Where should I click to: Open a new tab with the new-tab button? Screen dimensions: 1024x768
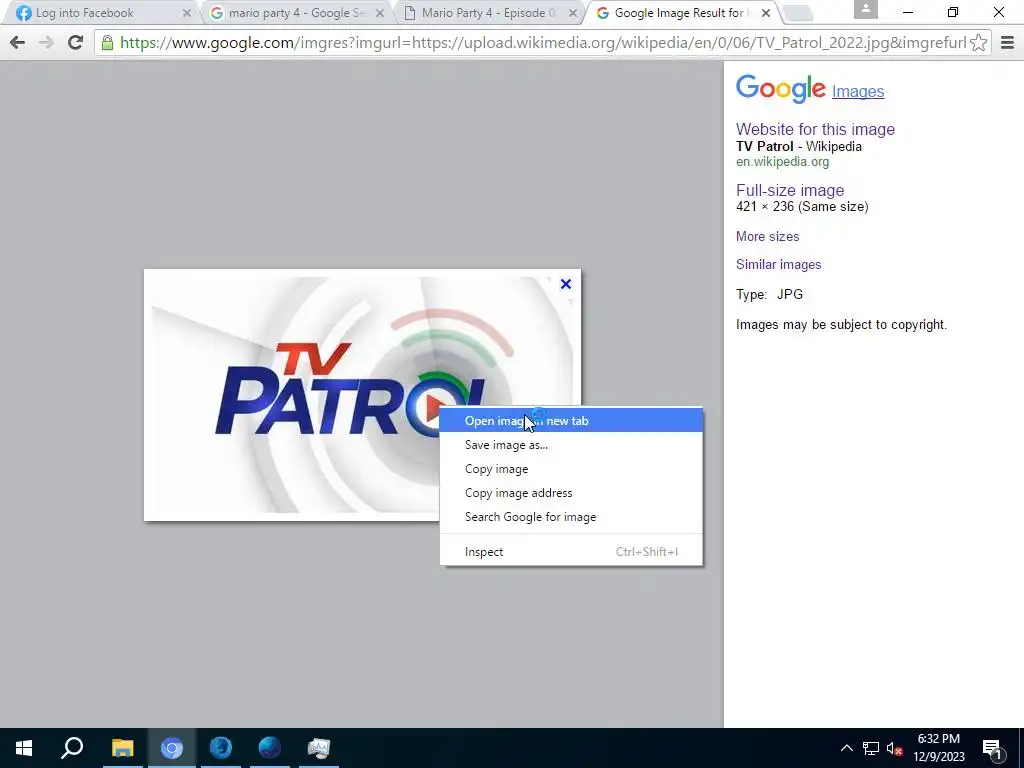click(797, 12)
